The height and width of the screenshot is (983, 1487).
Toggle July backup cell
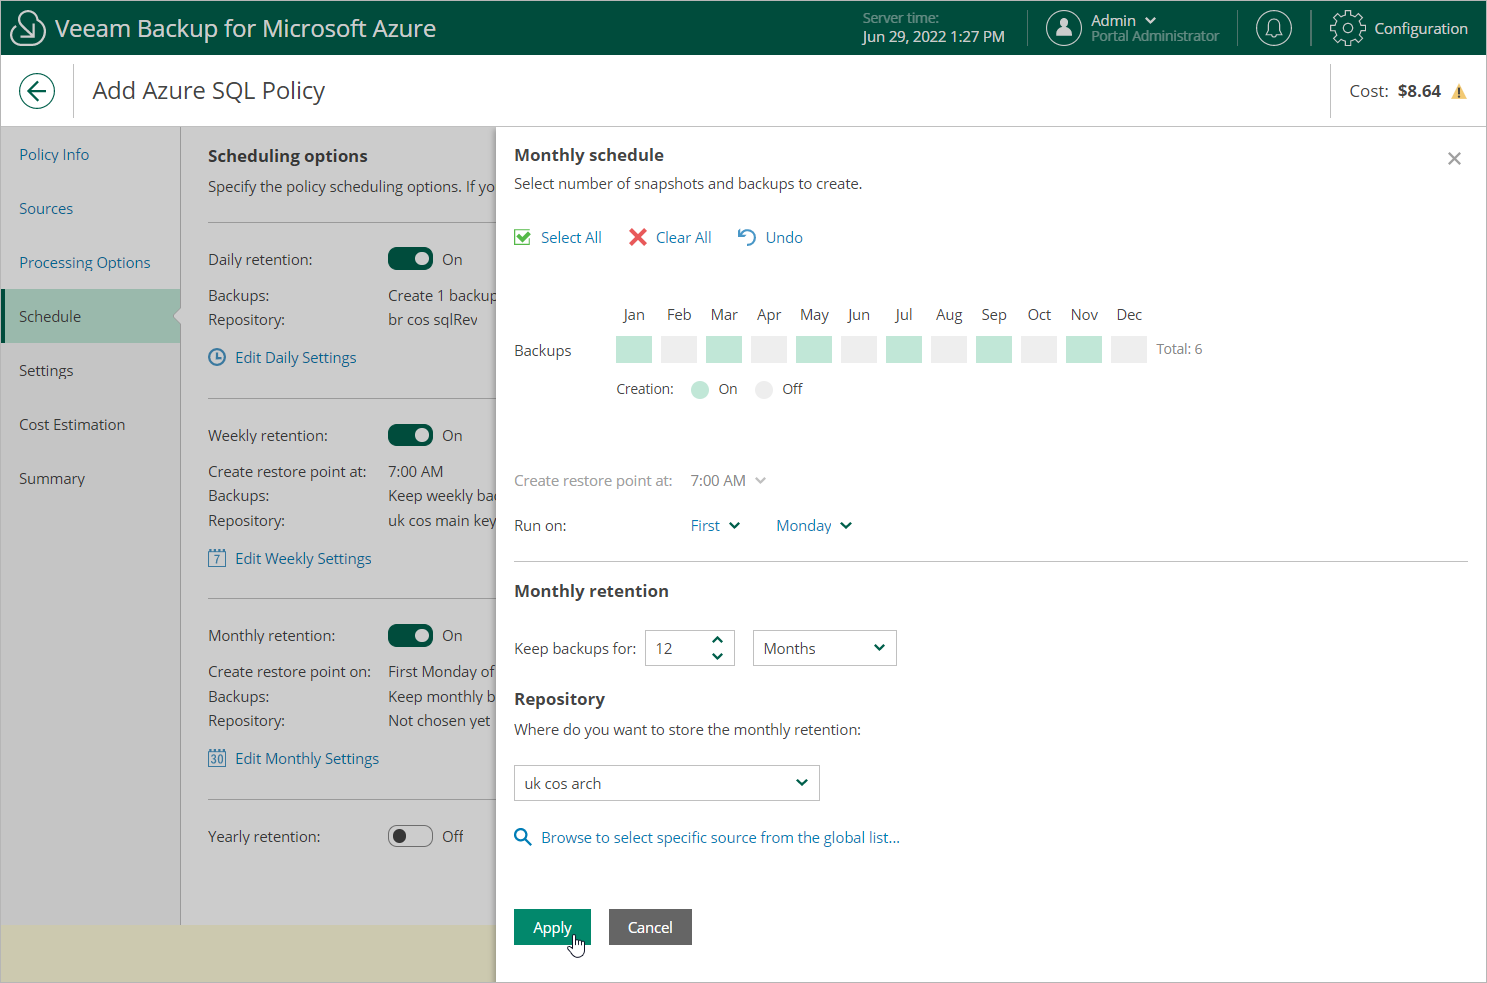pos(904,349)
